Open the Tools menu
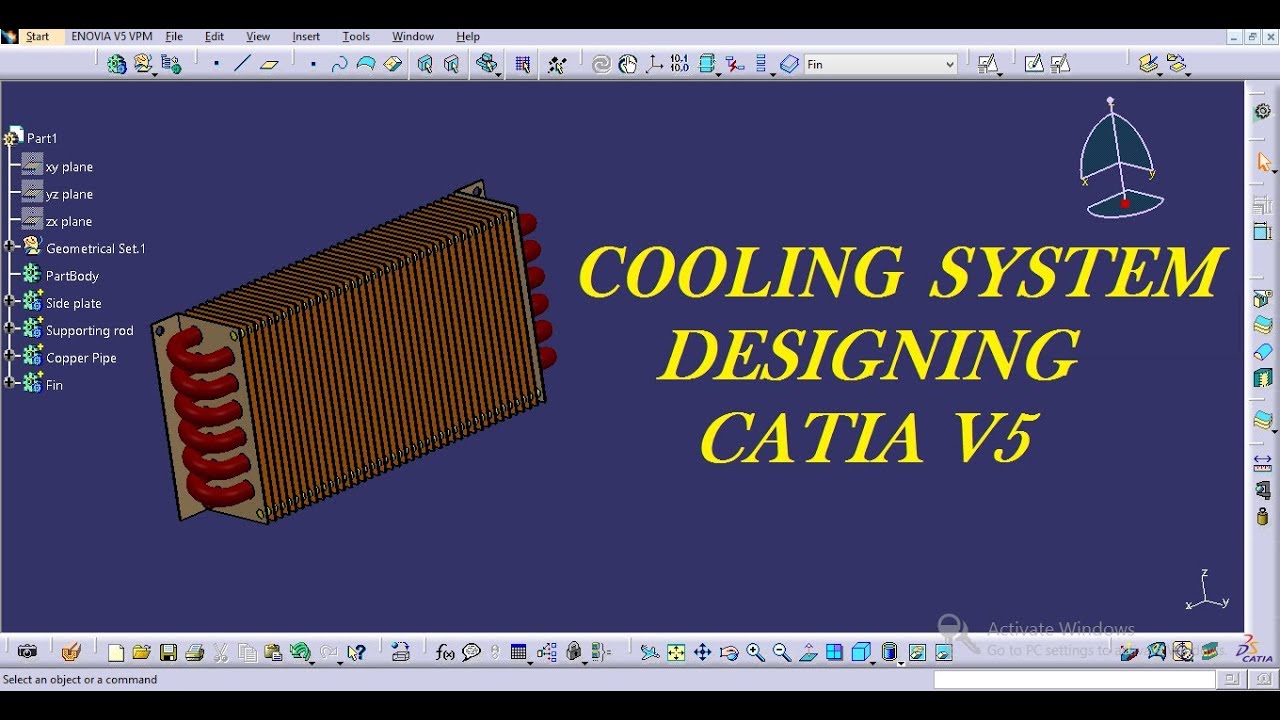This screenshot has height=720, width=1280. point(356,37)
